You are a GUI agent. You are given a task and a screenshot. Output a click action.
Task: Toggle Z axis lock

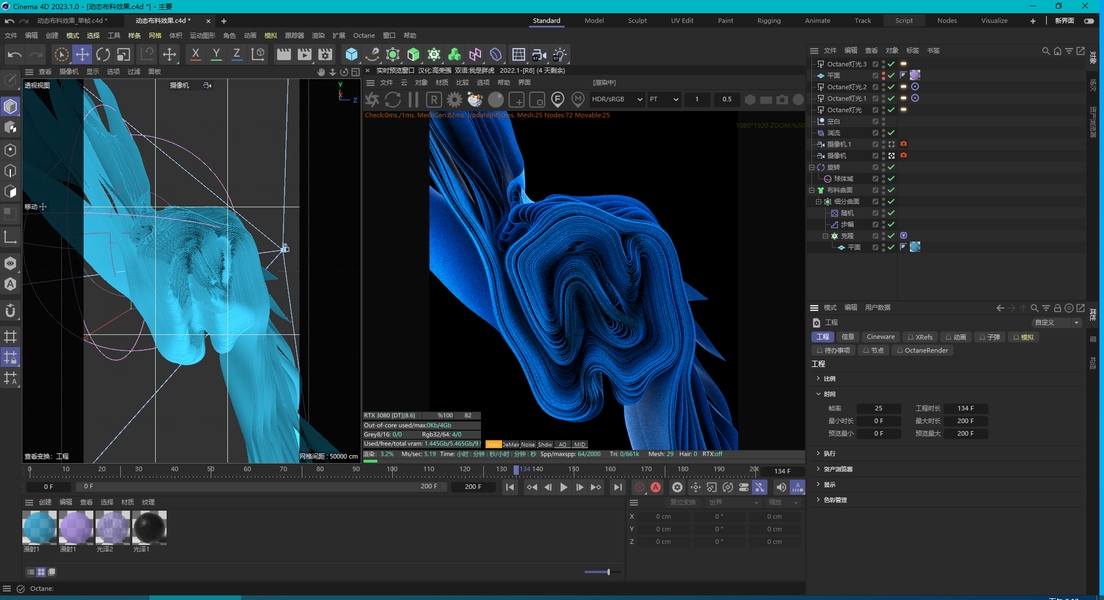(237, 54)
